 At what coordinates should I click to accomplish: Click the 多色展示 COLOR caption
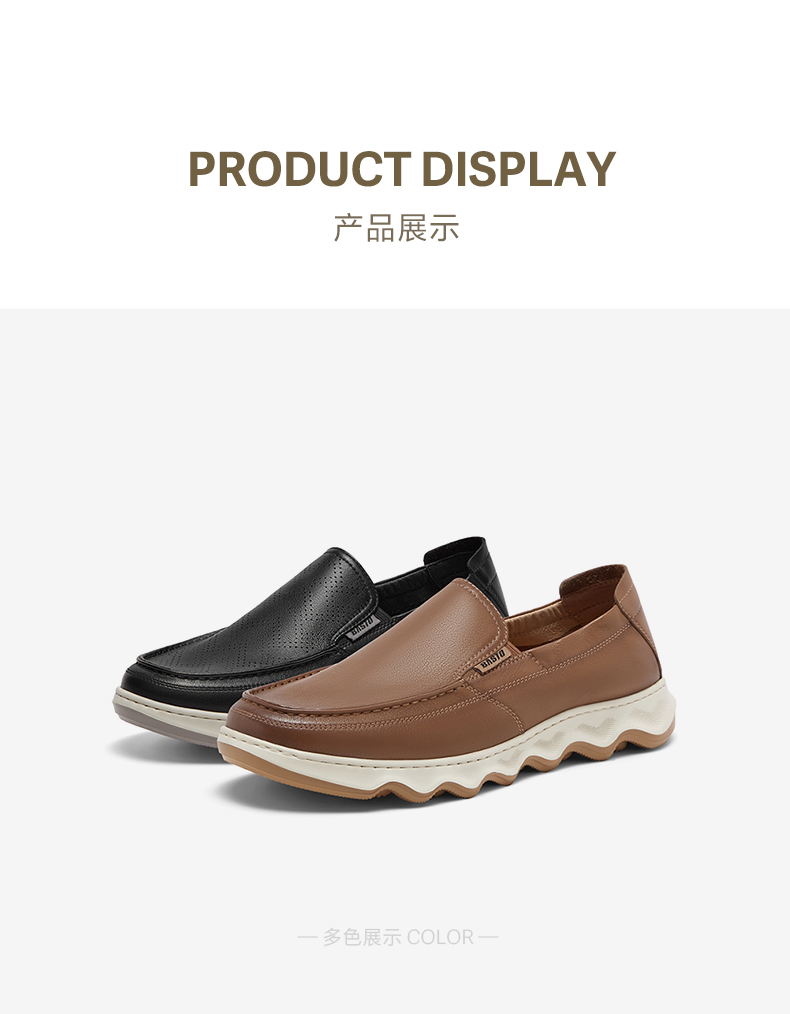pyautogui.click(x=397, y=937)
